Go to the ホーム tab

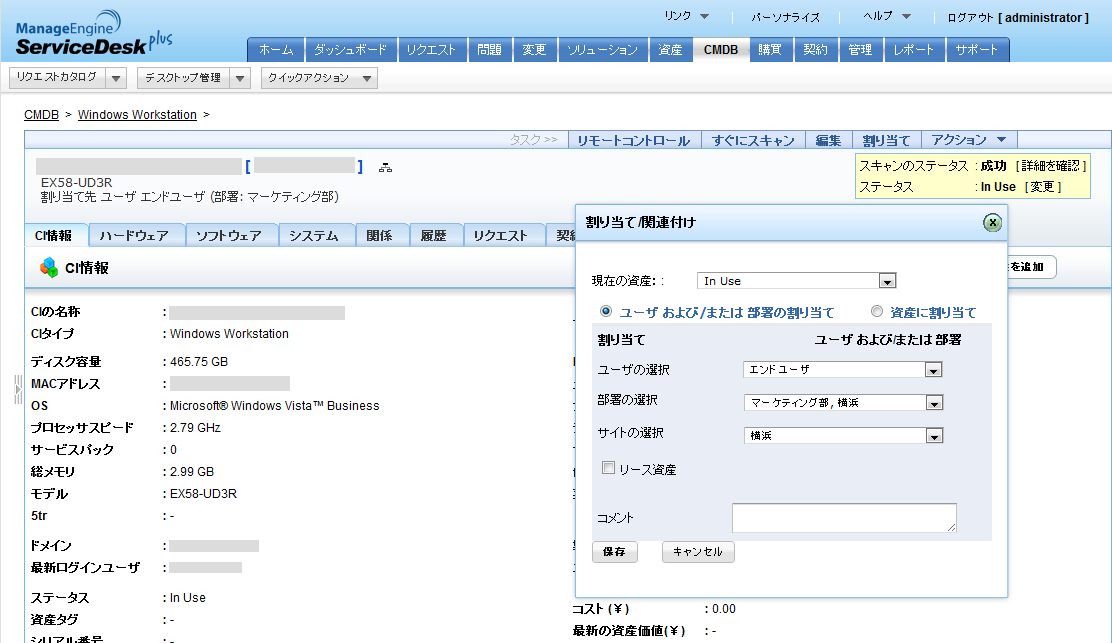[276, 50]
